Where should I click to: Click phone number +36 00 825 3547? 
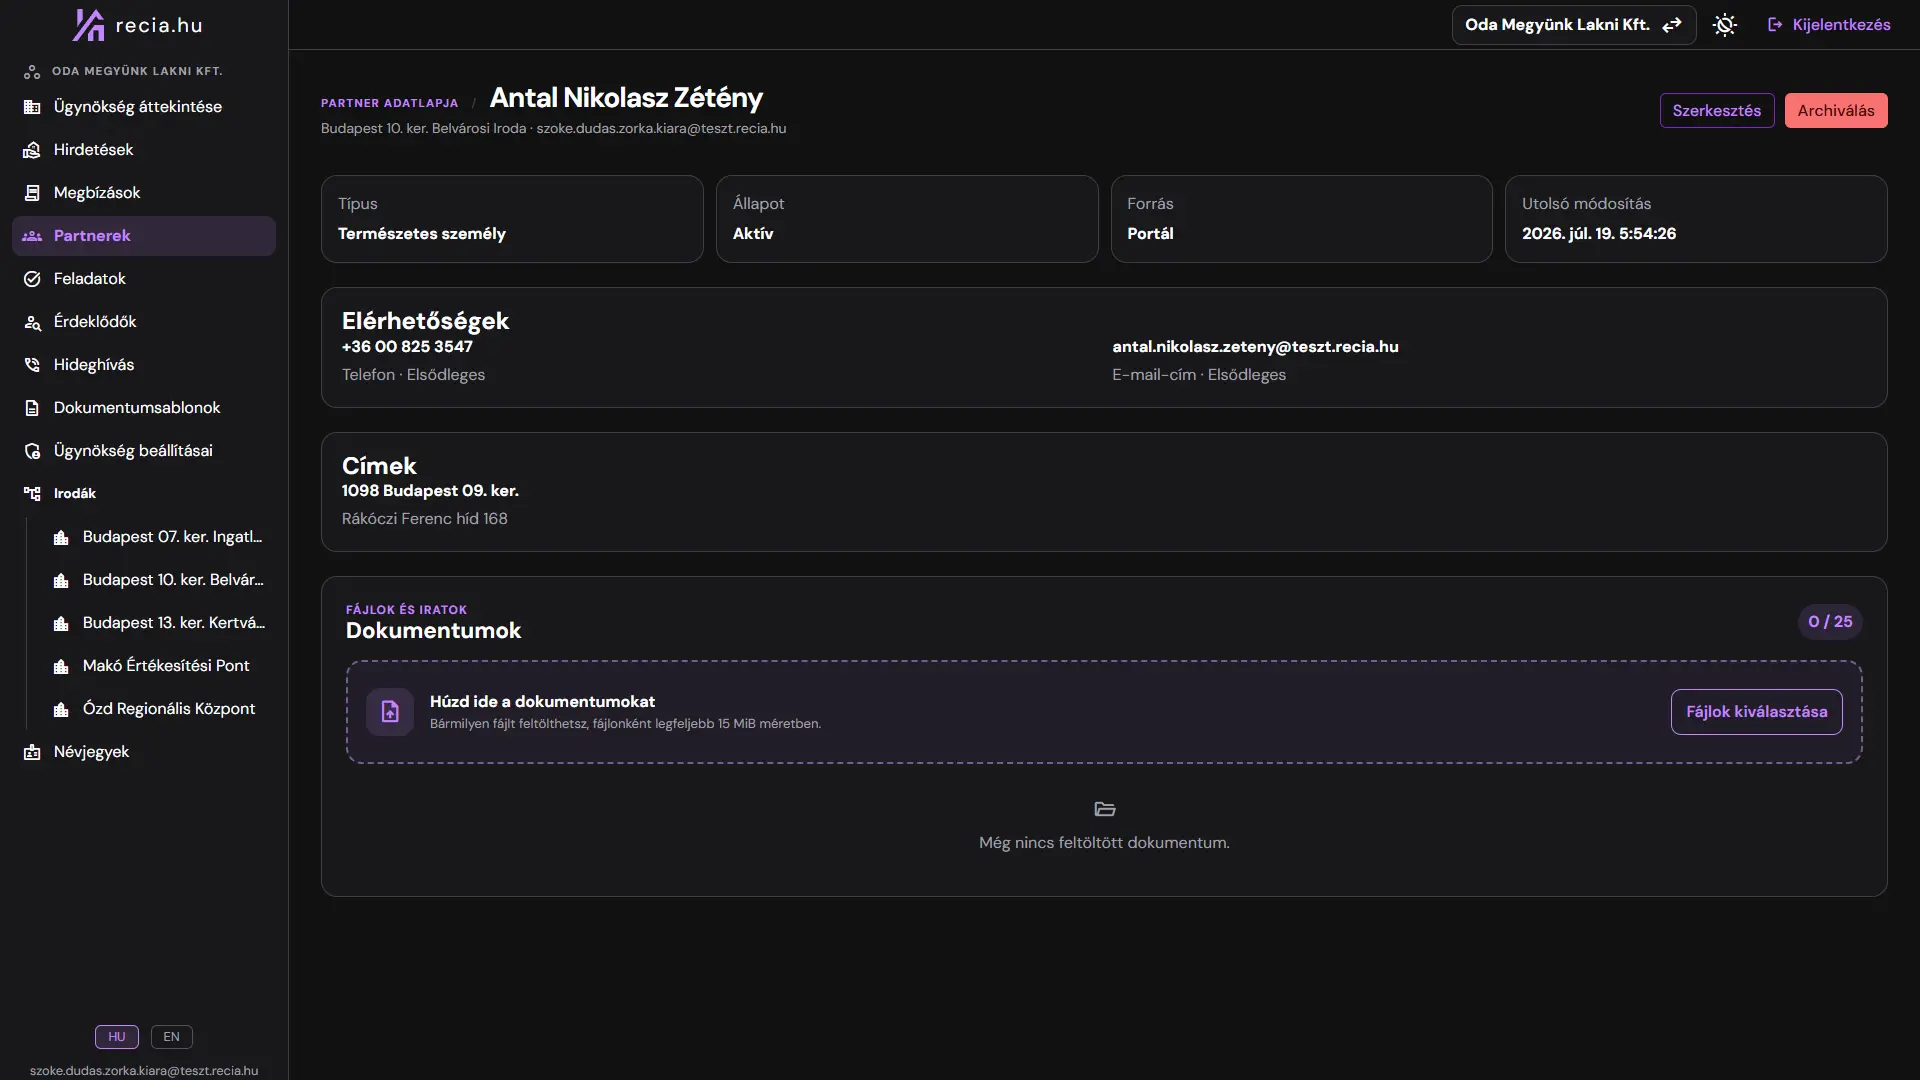point(407,347)
